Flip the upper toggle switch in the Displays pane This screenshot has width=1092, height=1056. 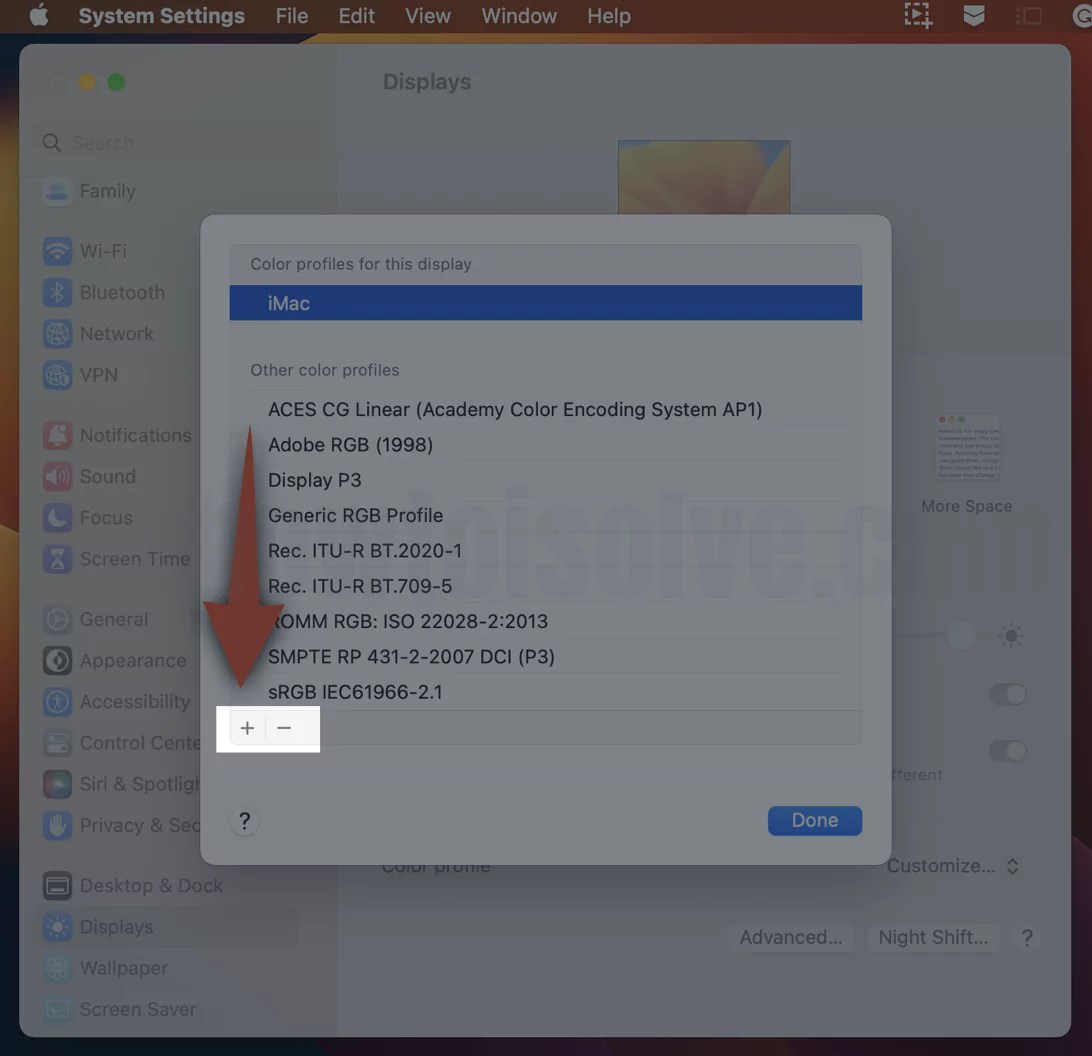[1009, 694]
